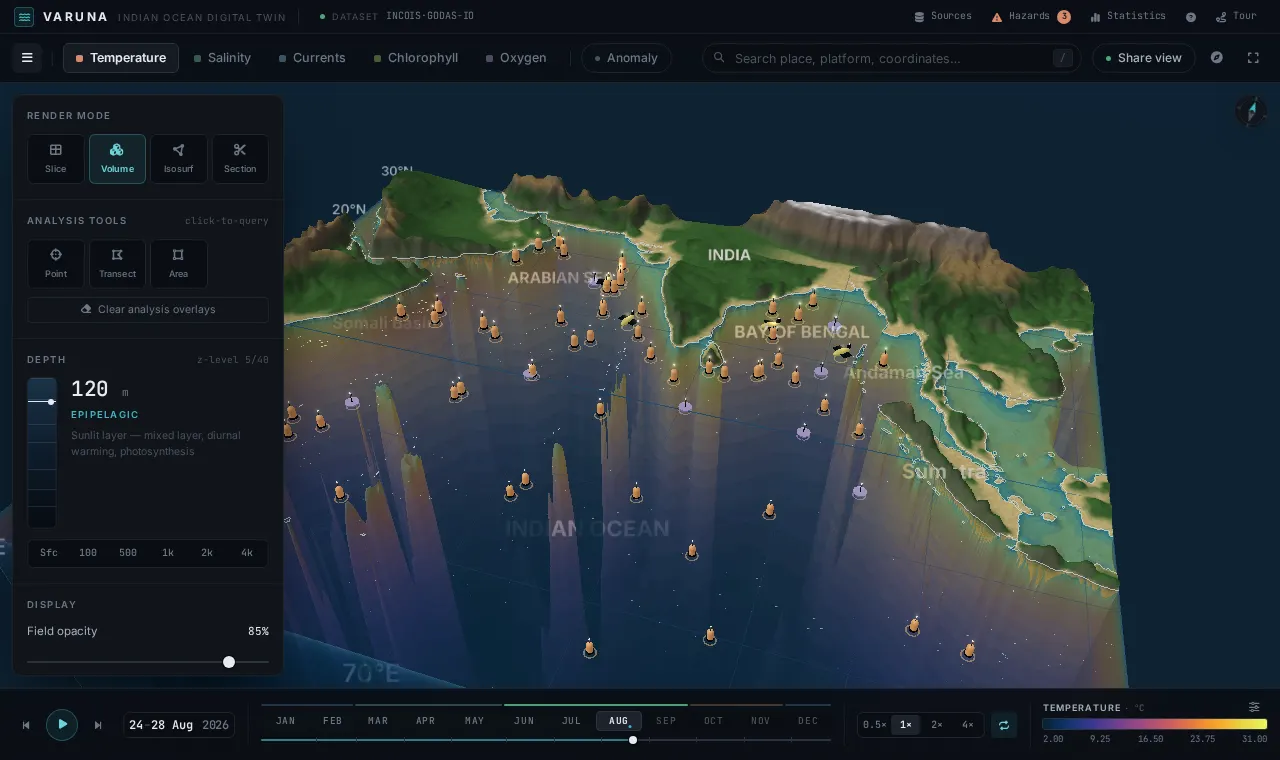Set playback speed to 1×
The image size is (1280, 760).
tap(906, 725)
